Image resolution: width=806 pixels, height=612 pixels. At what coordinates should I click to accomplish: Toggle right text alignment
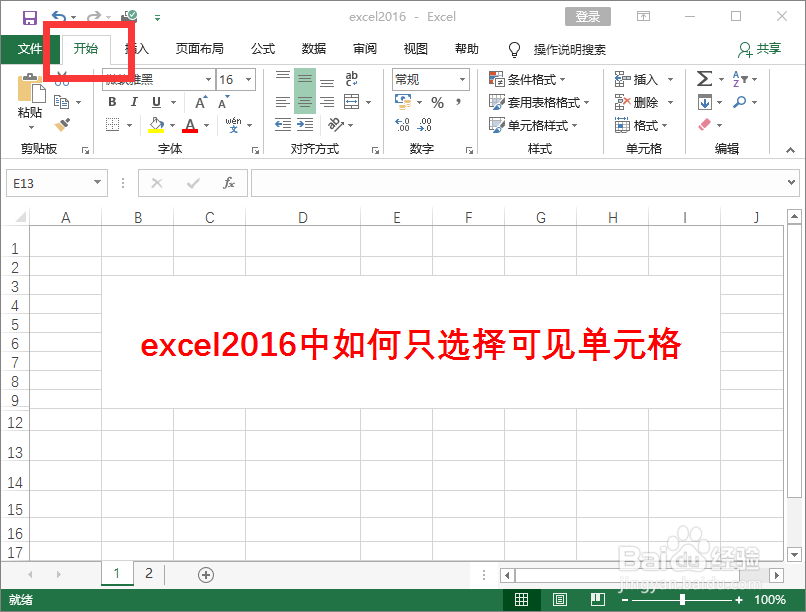[x=327, y=102]
